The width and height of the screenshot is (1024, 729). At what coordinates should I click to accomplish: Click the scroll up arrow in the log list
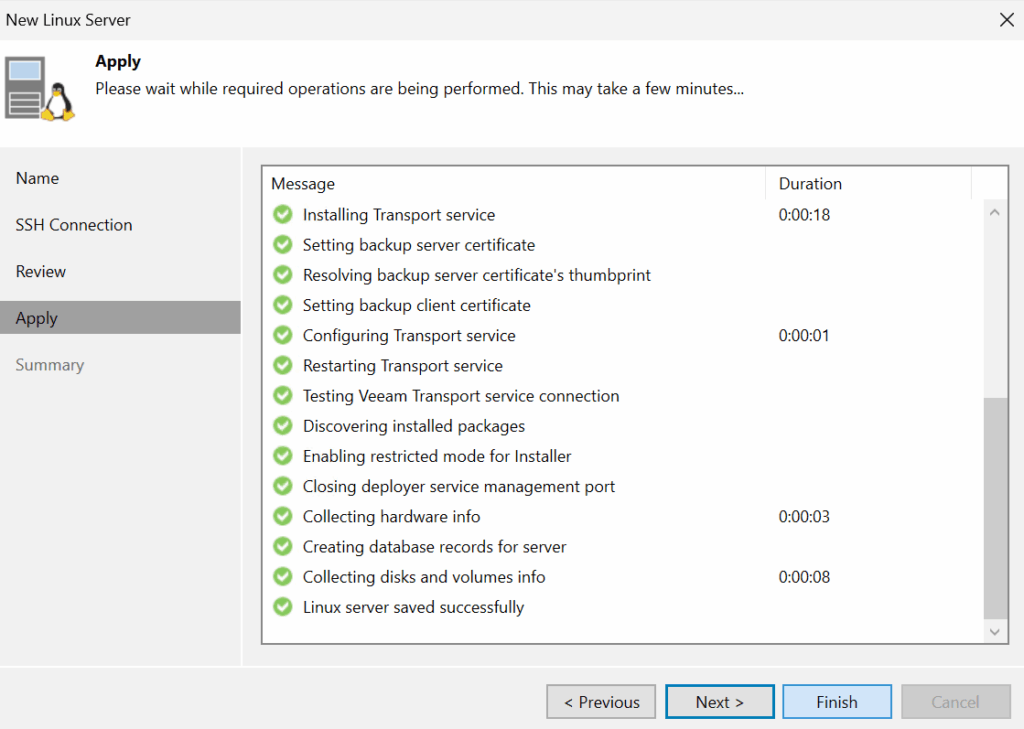[995, 212]
